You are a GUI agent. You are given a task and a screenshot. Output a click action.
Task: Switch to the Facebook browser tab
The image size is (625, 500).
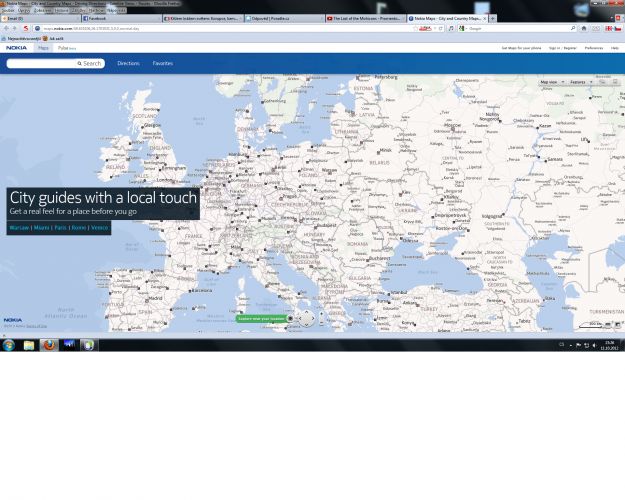122,18
